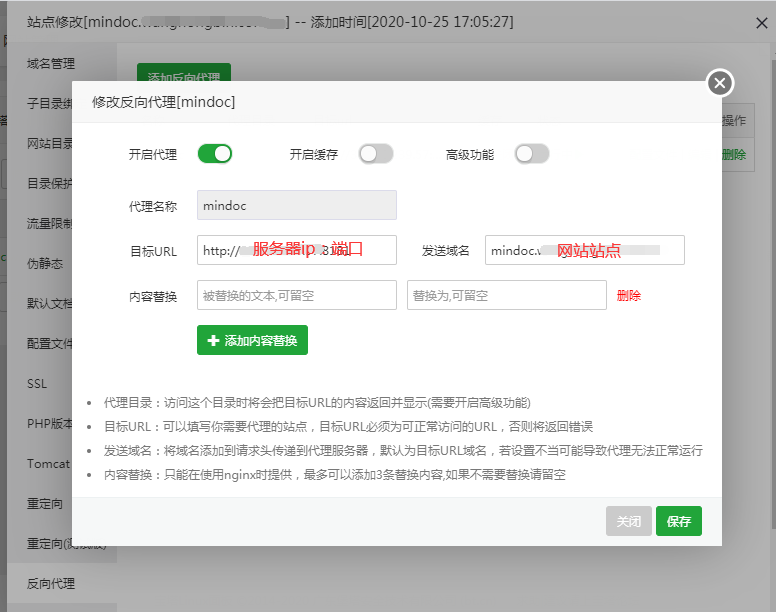Delete the content replacement row via red 删除
Screen dimensions: 776x612
pyautogui.click(x=629, y=296)
